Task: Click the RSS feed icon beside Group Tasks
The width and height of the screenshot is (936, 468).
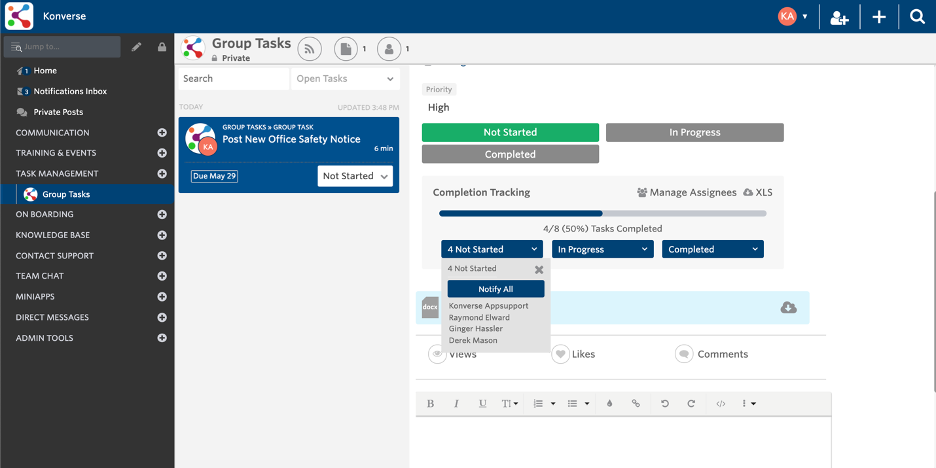Action: pos(309,48)
